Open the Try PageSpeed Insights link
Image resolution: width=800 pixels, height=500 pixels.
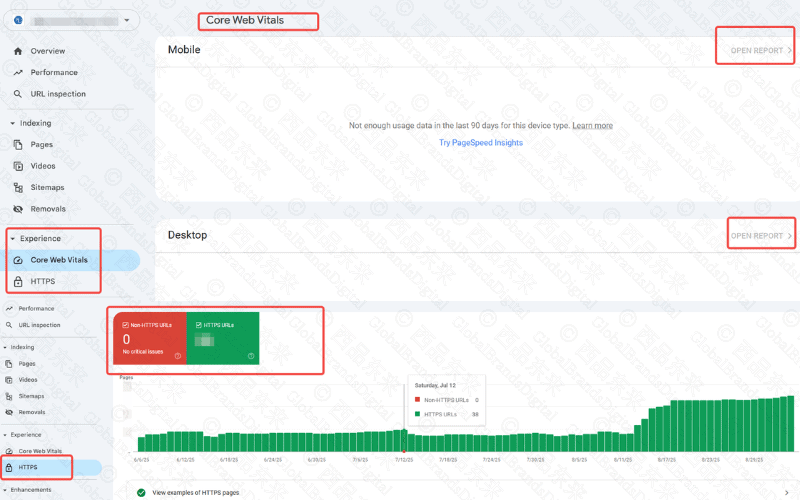[480, 143]
